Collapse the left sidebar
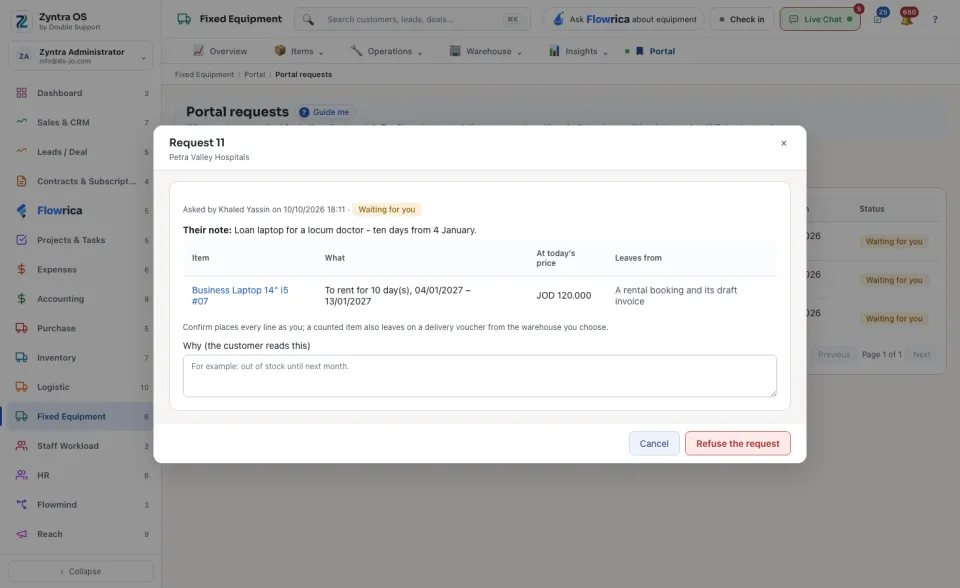This screenshot has height=588, width=960. coord(81,571)
